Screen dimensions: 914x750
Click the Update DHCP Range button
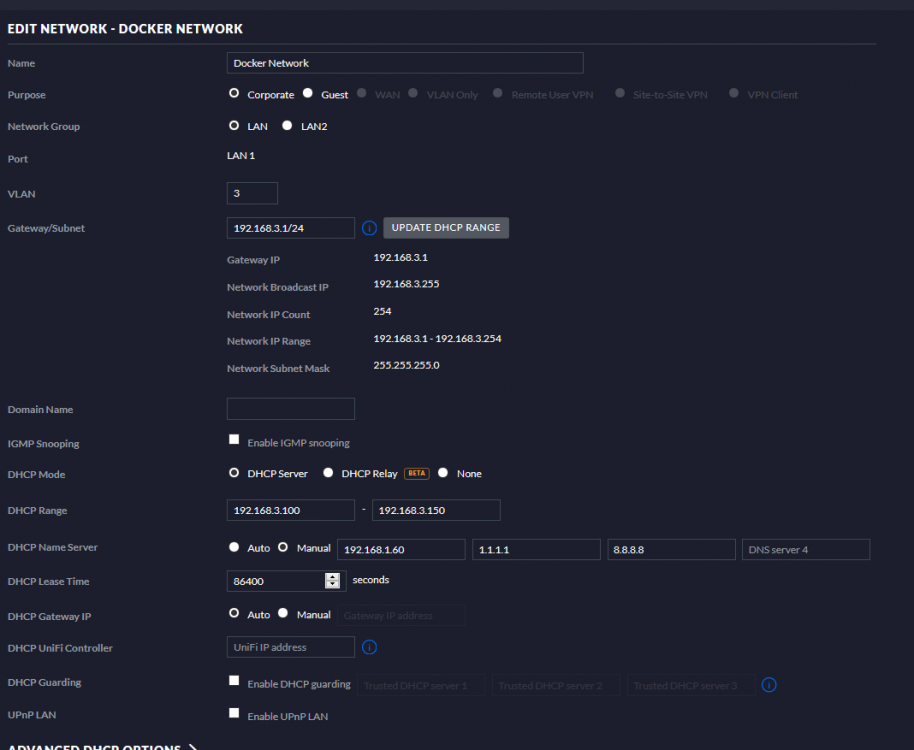[446, 228]
